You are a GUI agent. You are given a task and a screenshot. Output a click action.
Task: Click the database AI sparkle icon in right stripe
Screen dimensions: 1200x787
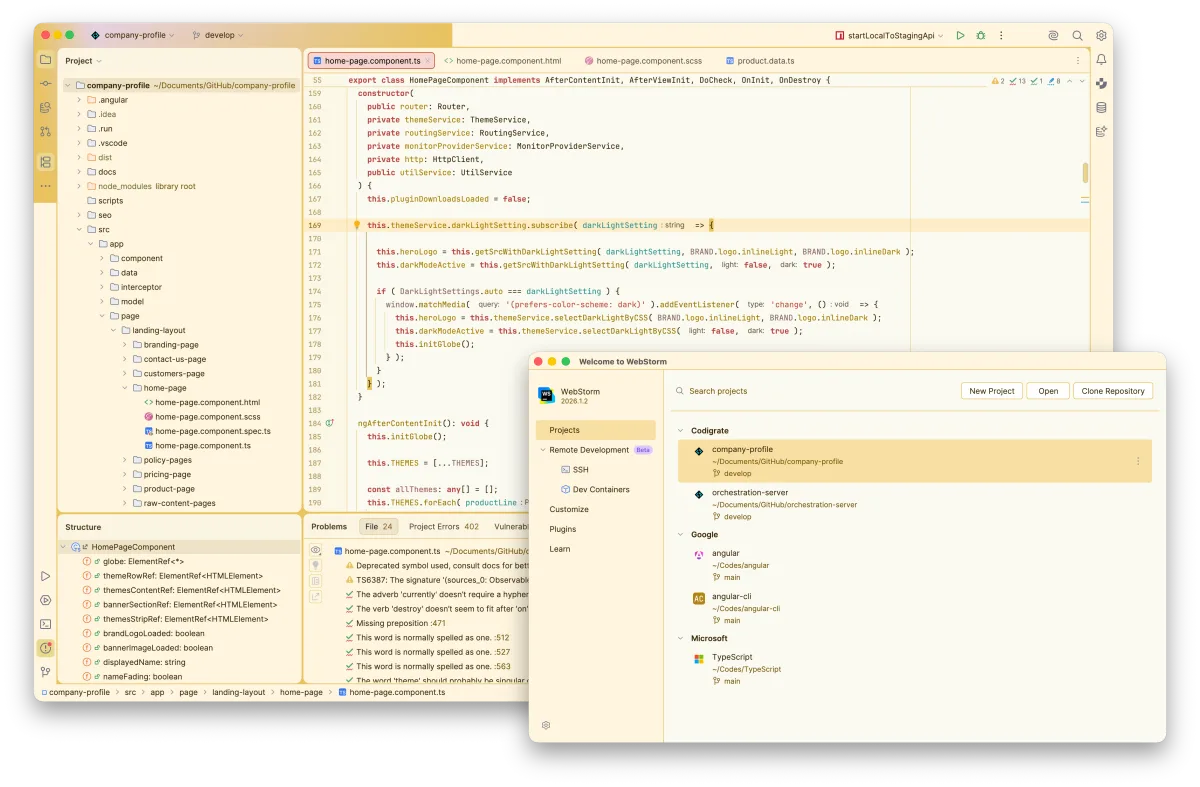[1101, 131]
